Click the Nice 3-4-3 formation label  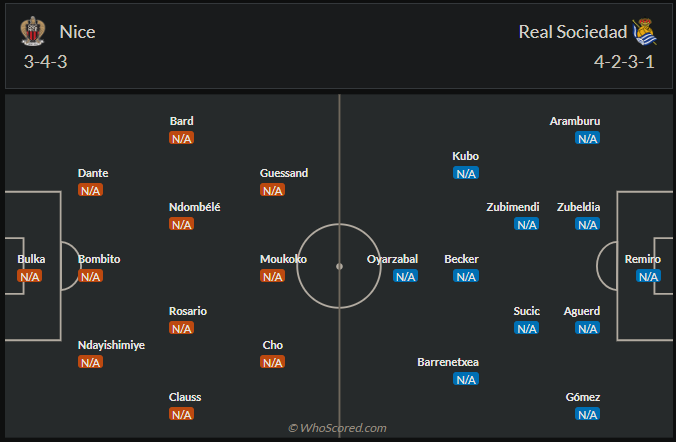46,61
